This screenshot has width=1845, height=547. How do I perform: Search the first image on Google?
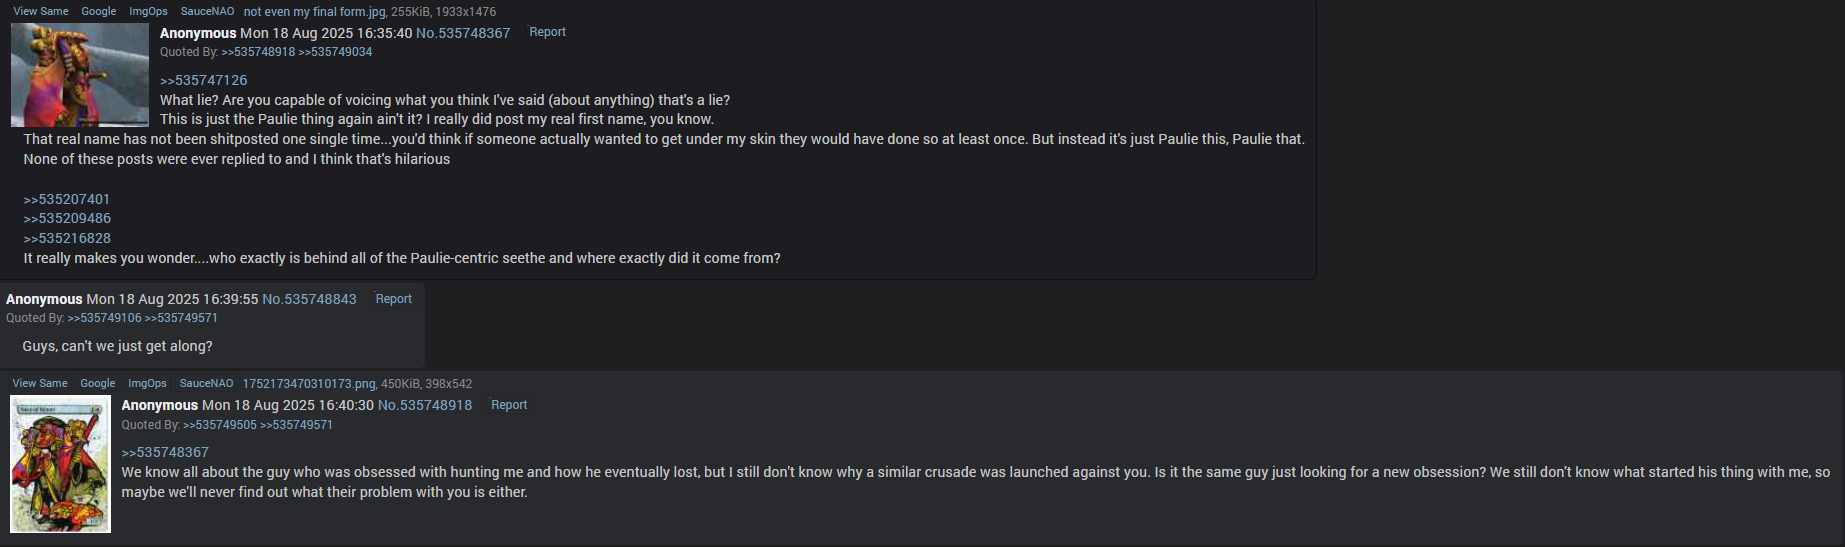pos(99,12)
